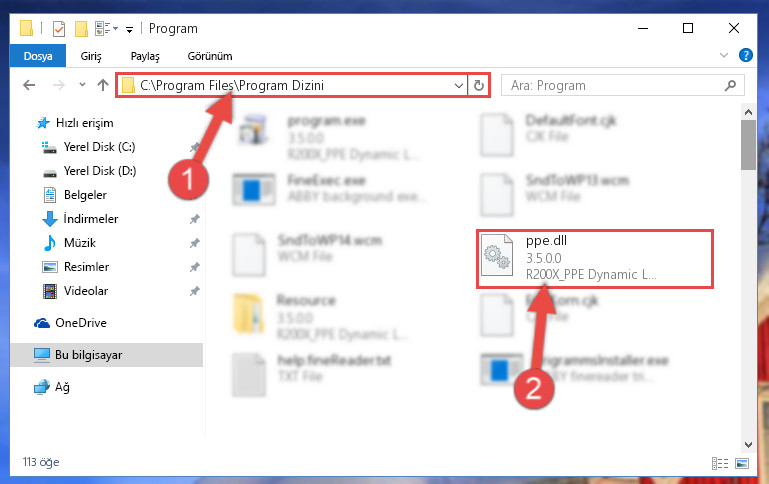Click the pin icon next to Müzik
This screenshot has width=769, height=484.
pos(195,243)
